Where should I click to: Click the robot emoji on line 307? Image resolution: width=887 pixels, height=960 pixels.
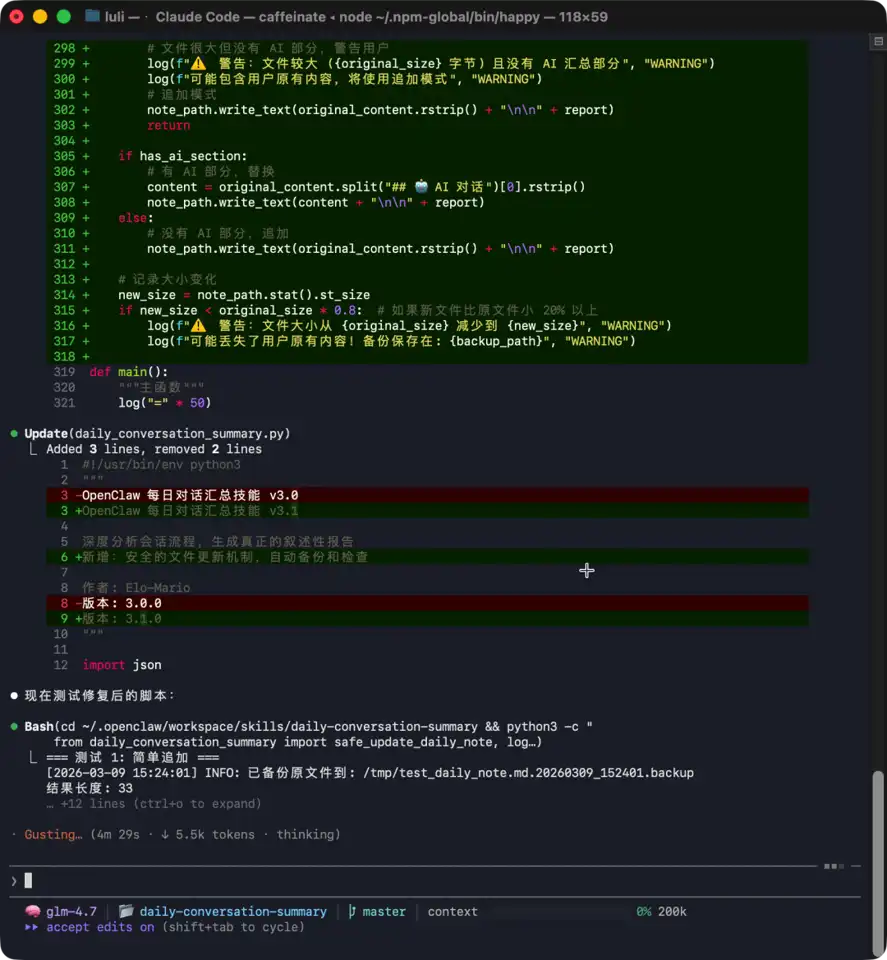coord(421,186)
